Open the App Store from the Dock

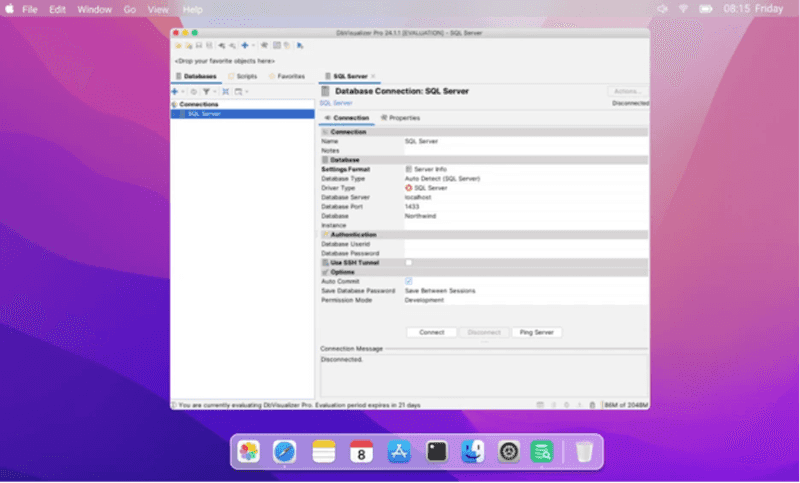click(399, 452)
